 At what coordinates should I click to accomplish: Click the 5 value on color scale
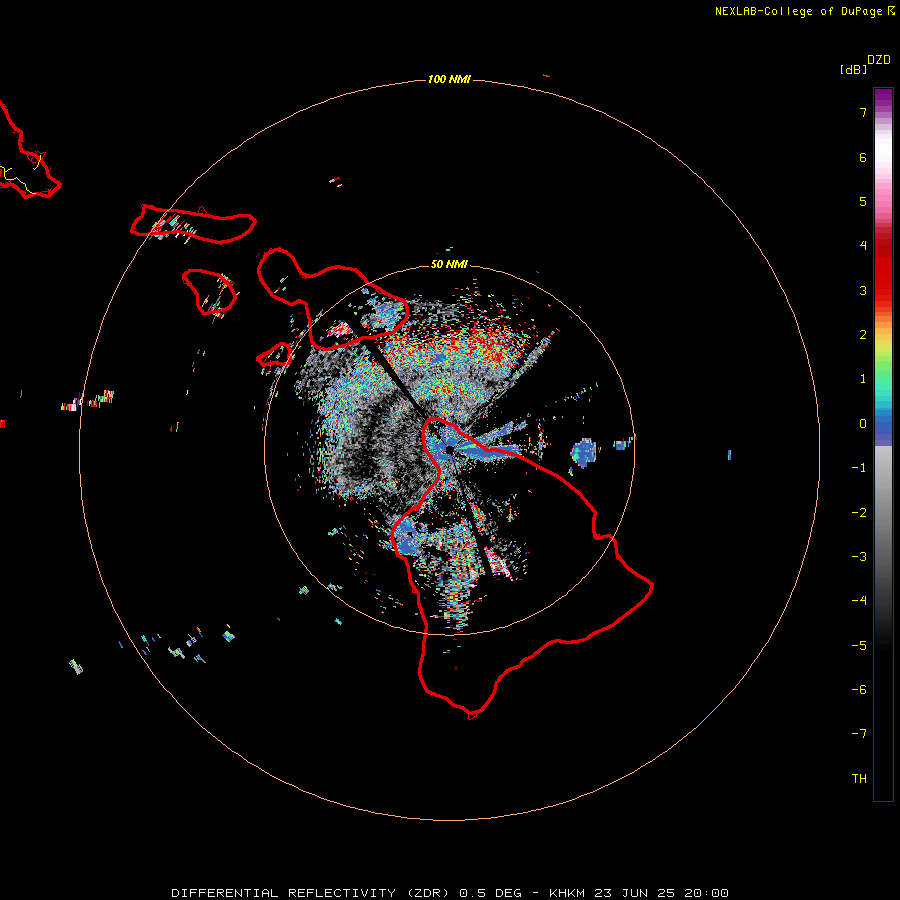tap(863, 201)
